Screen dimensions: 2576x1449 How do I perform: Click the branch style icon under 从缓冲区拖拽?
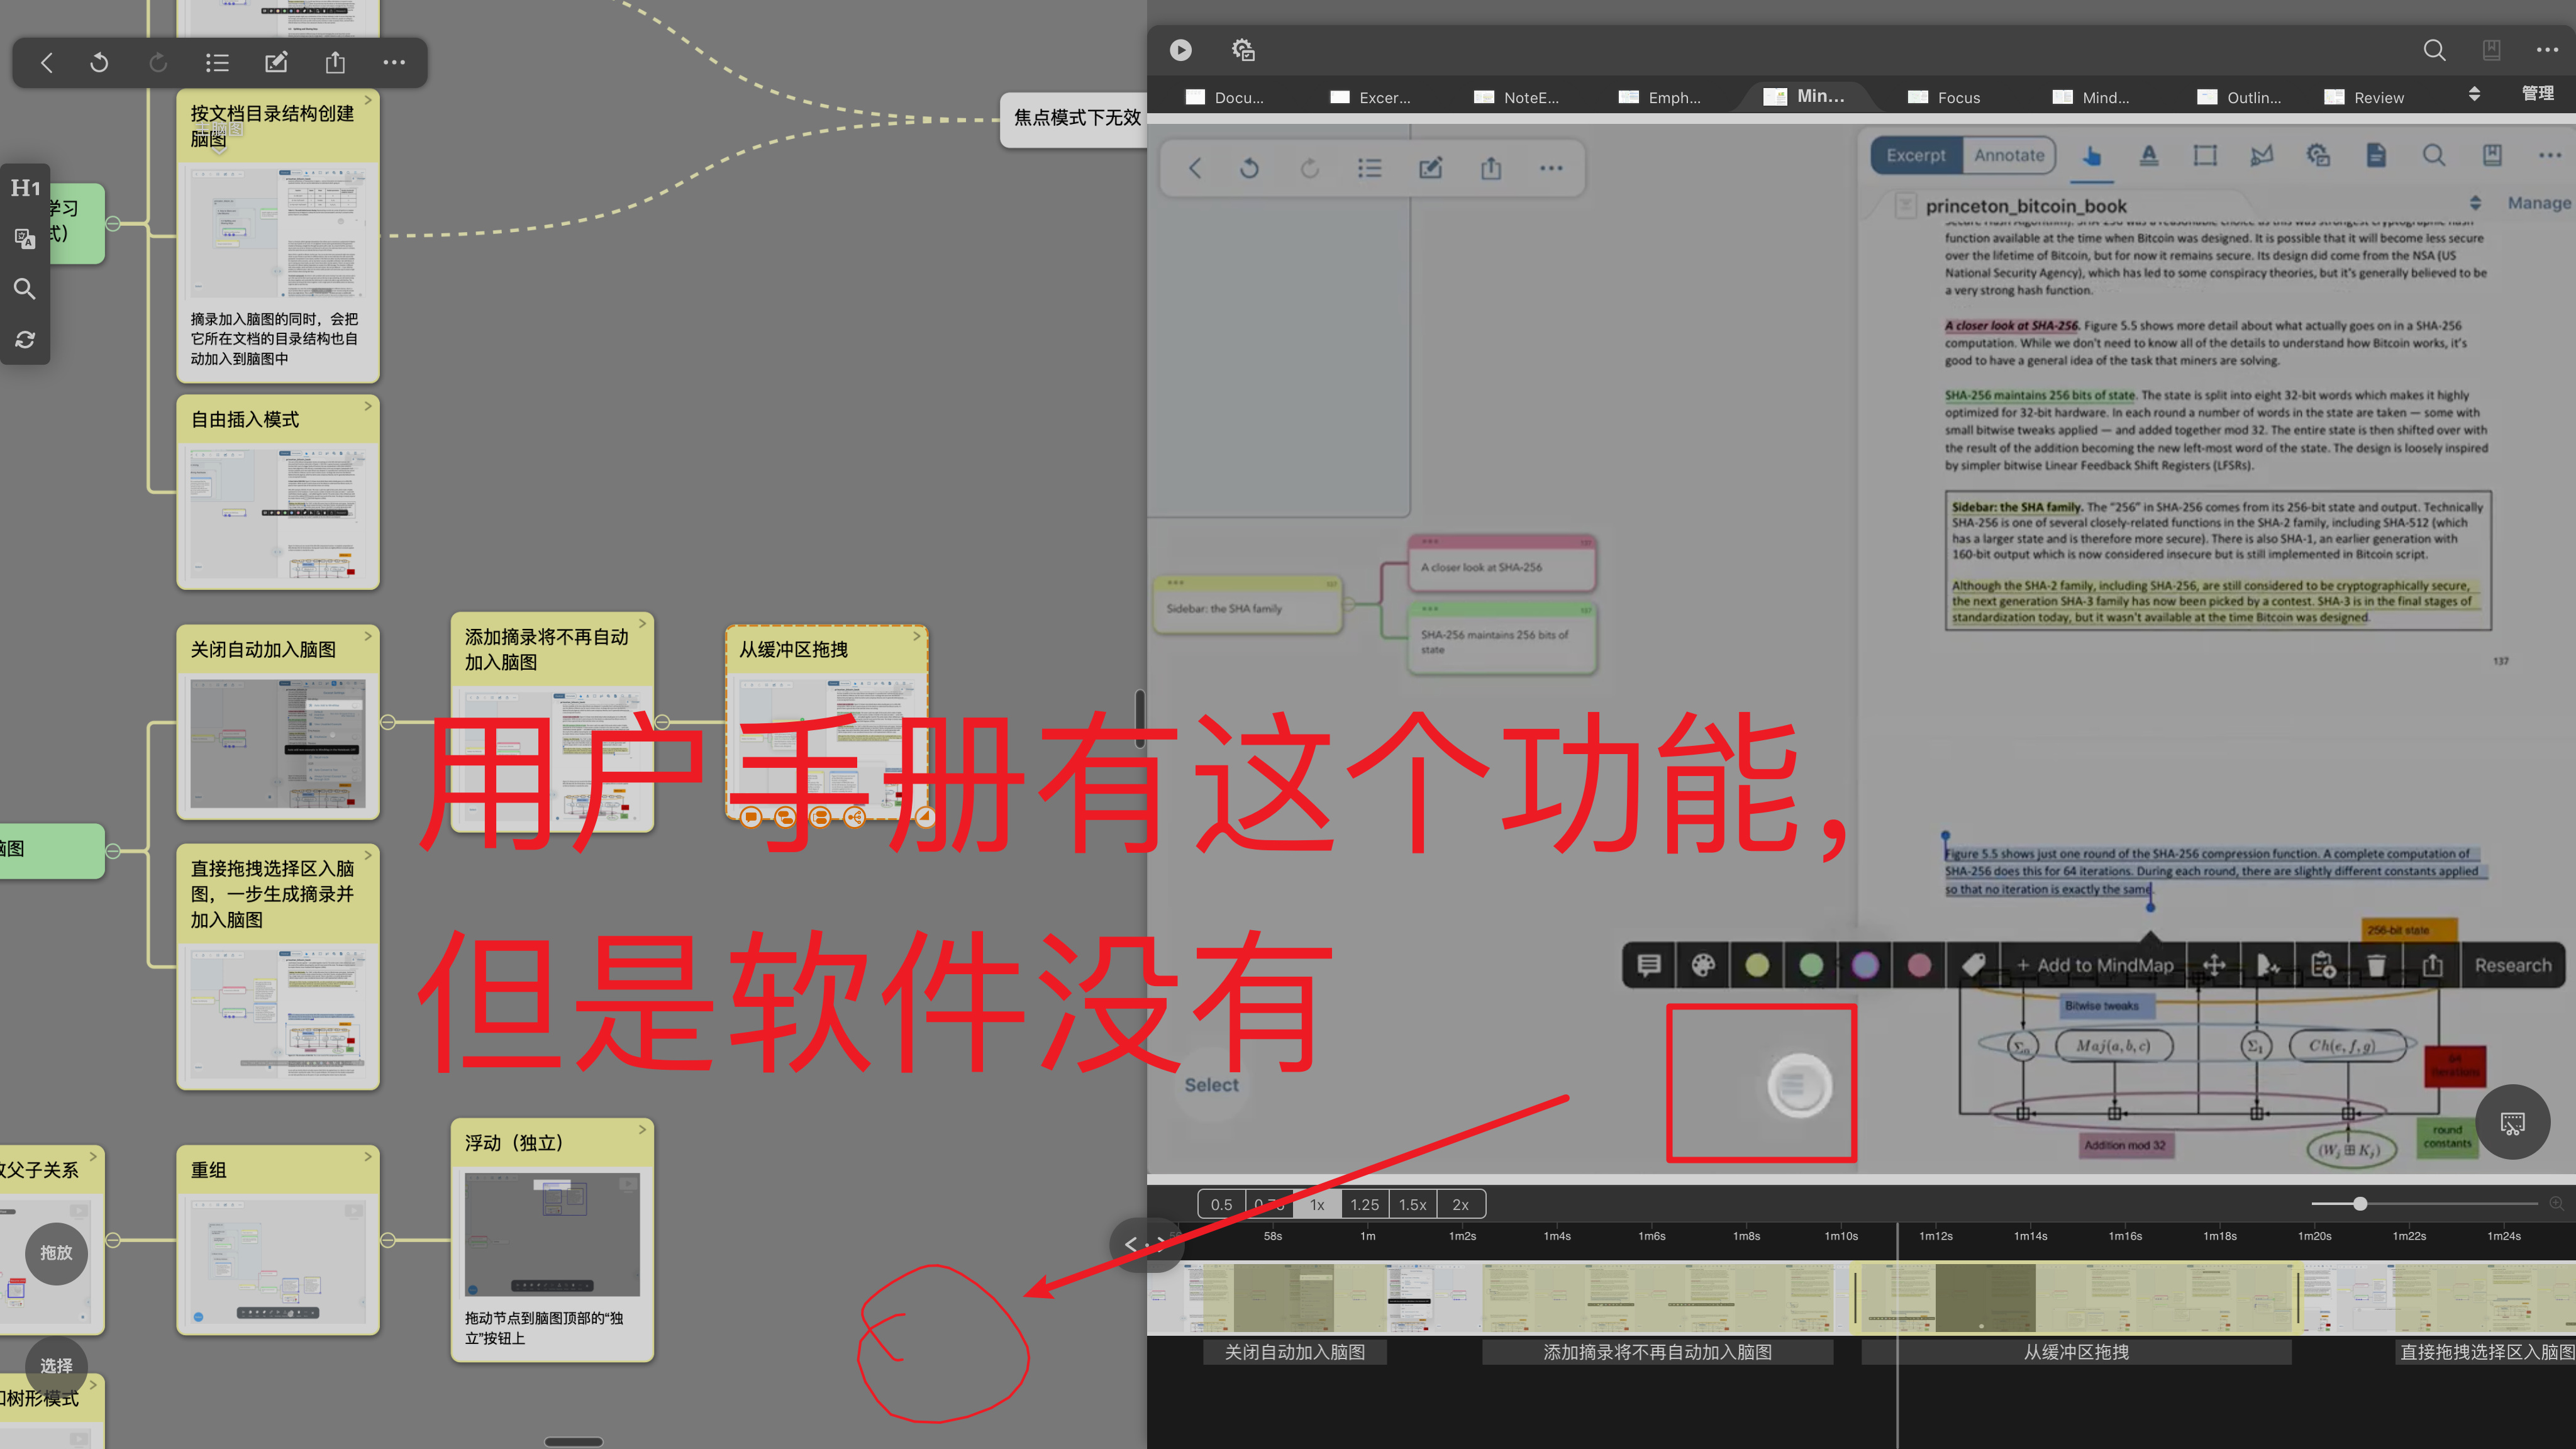[854, 818]
